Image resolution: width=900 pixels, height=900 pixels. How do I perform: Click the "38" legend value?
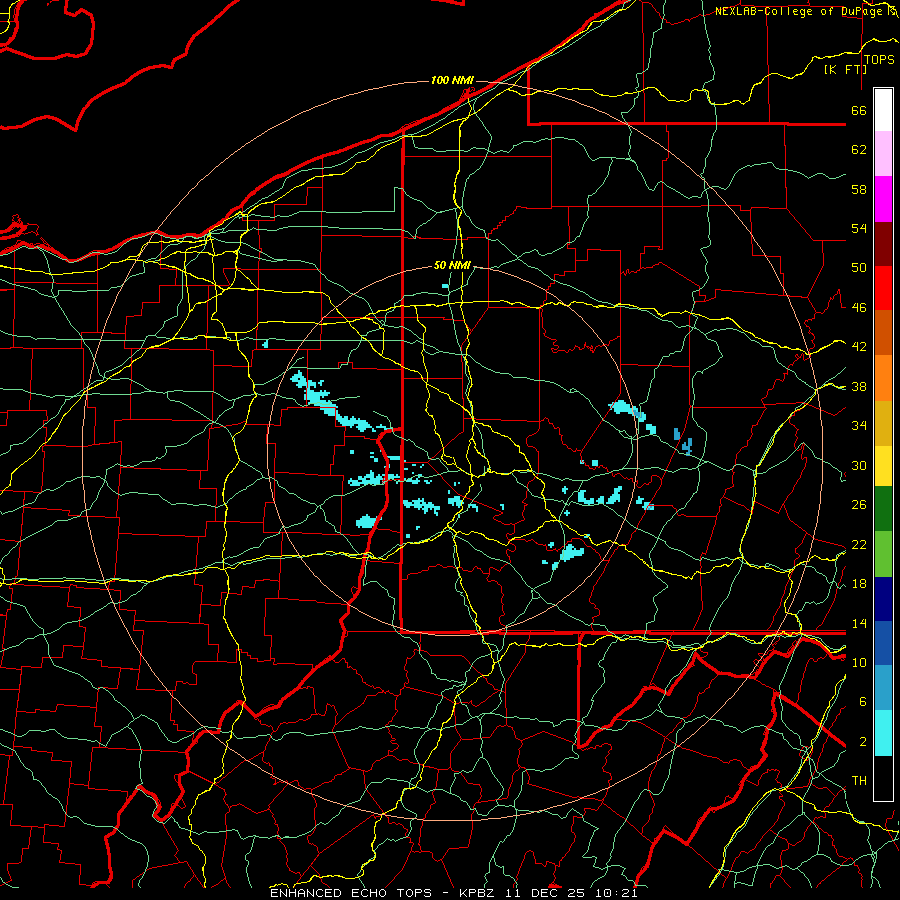coord(859,386)
